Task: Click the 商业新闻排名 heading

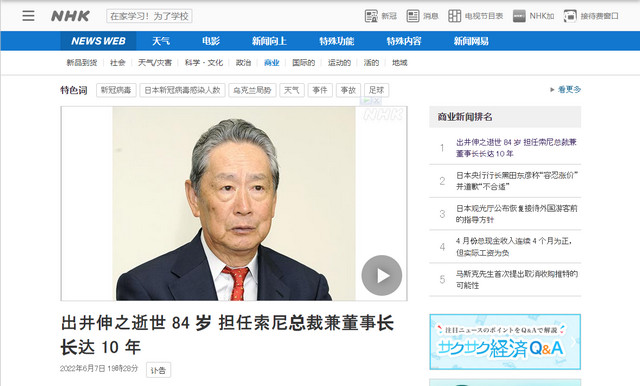Action: 465,117
